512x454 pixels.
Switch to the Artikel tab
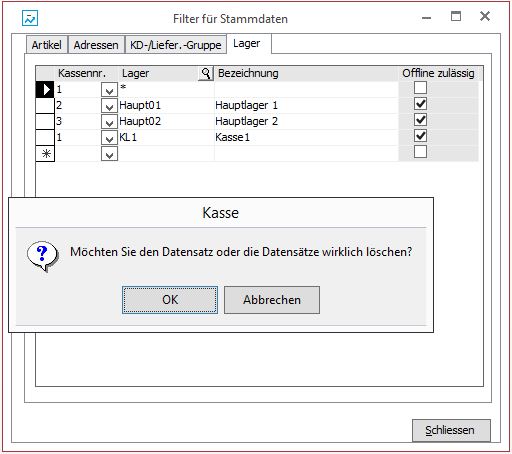[x=47, y=45]
